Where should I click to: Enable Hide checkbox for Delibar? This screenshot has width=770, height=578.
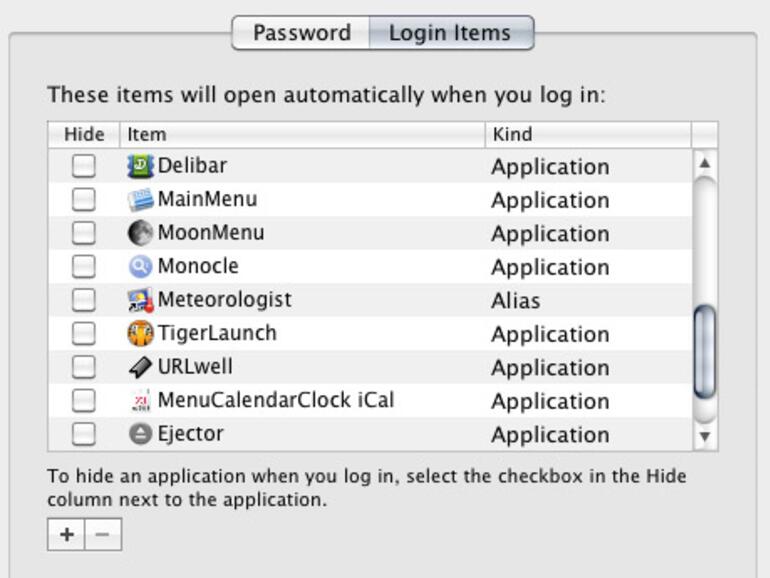pyautogui.click(x=84, y=166)
